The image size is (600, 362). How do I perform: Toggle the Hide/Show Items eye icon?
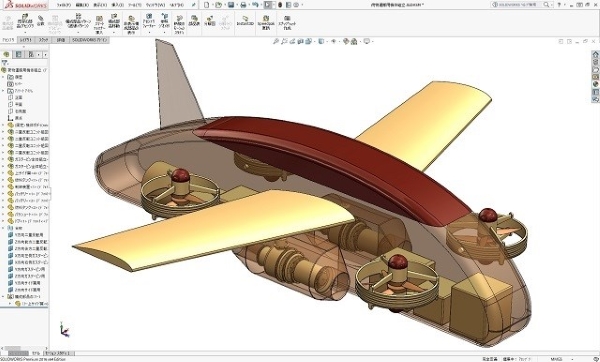point(333,41)
